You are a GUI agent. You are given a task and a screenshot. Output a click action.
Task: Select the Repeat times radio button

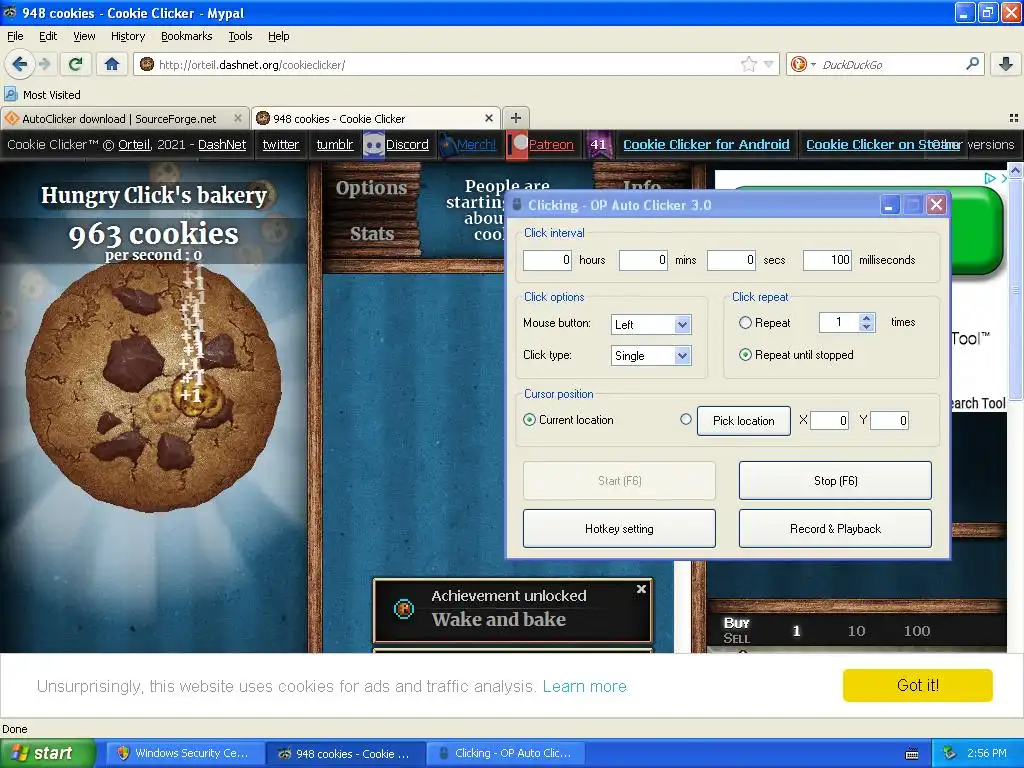click(x=745, y=323)
